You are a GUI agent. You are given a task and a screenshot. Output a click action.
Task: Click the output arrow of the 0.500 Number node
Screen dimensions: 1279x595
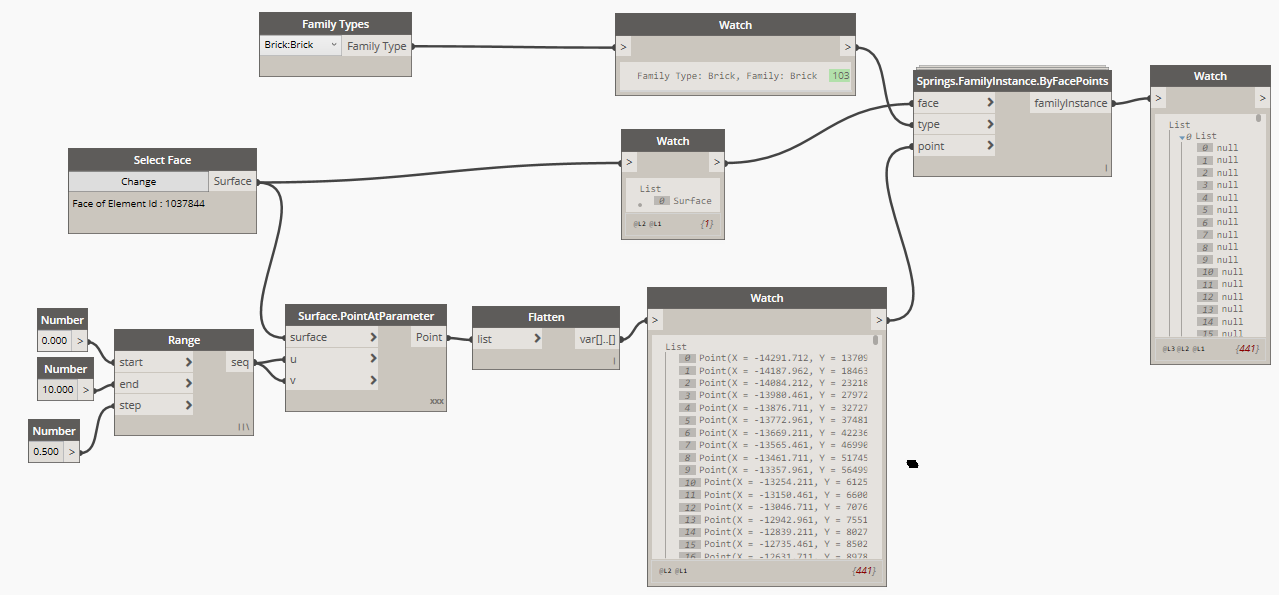[x=71, y=451]
